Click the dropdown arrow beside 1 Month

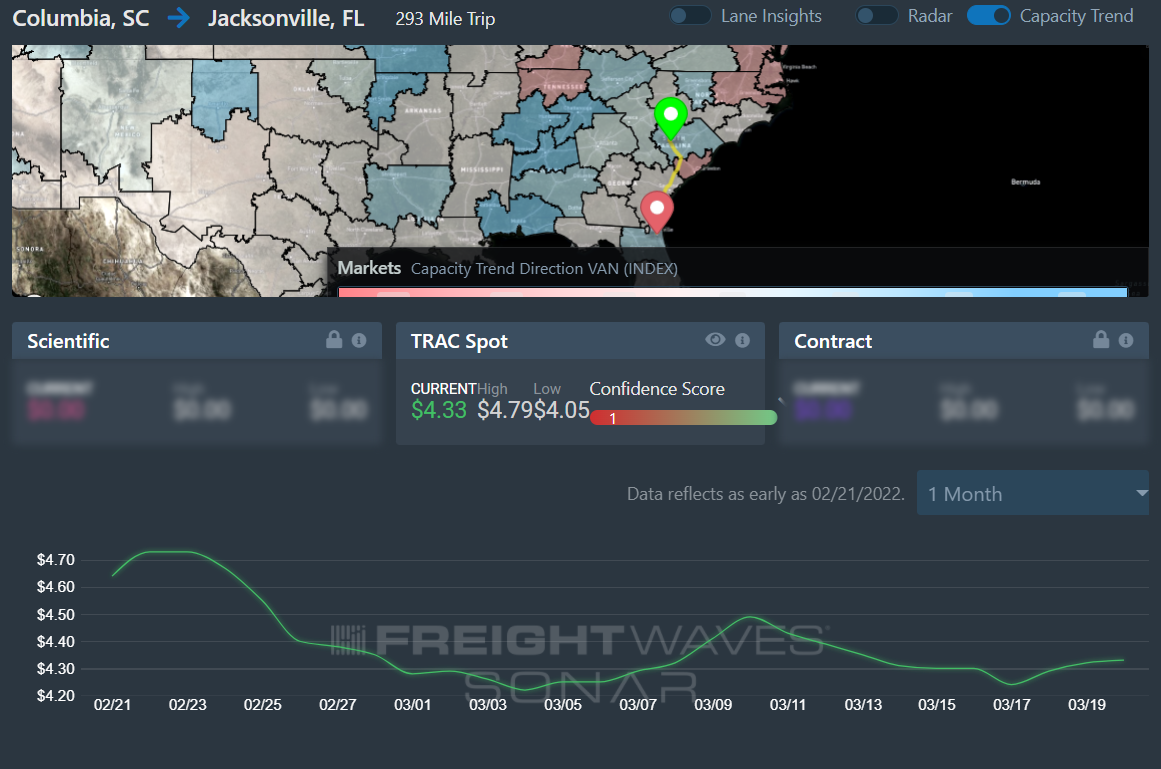pyautogui.click(x=1142, y=493)
